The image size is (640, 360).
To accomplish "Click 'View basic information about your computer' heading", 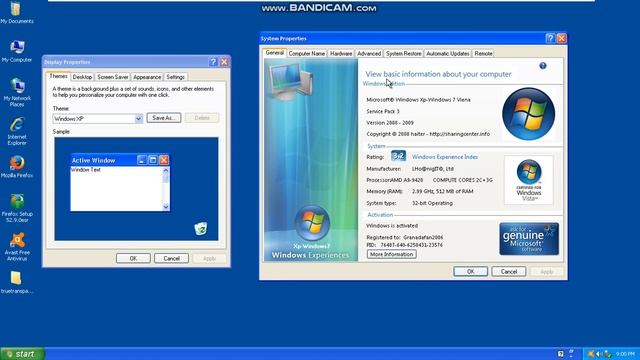I will [438, 74].
